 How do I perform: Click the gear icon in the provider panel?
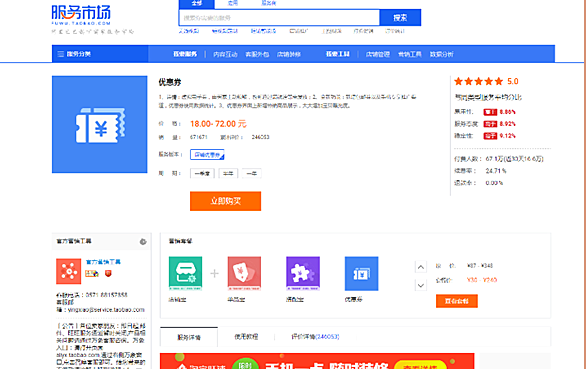tap(143, 242)
